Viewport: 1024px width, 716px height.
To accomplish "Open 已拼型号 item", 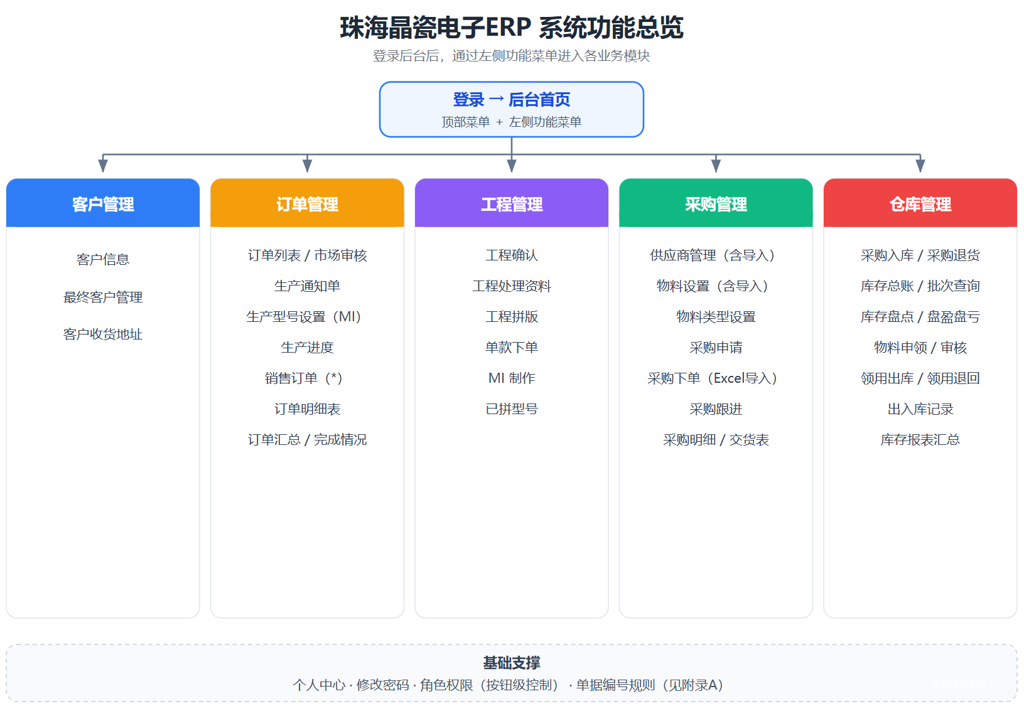I will pos(511,409).
